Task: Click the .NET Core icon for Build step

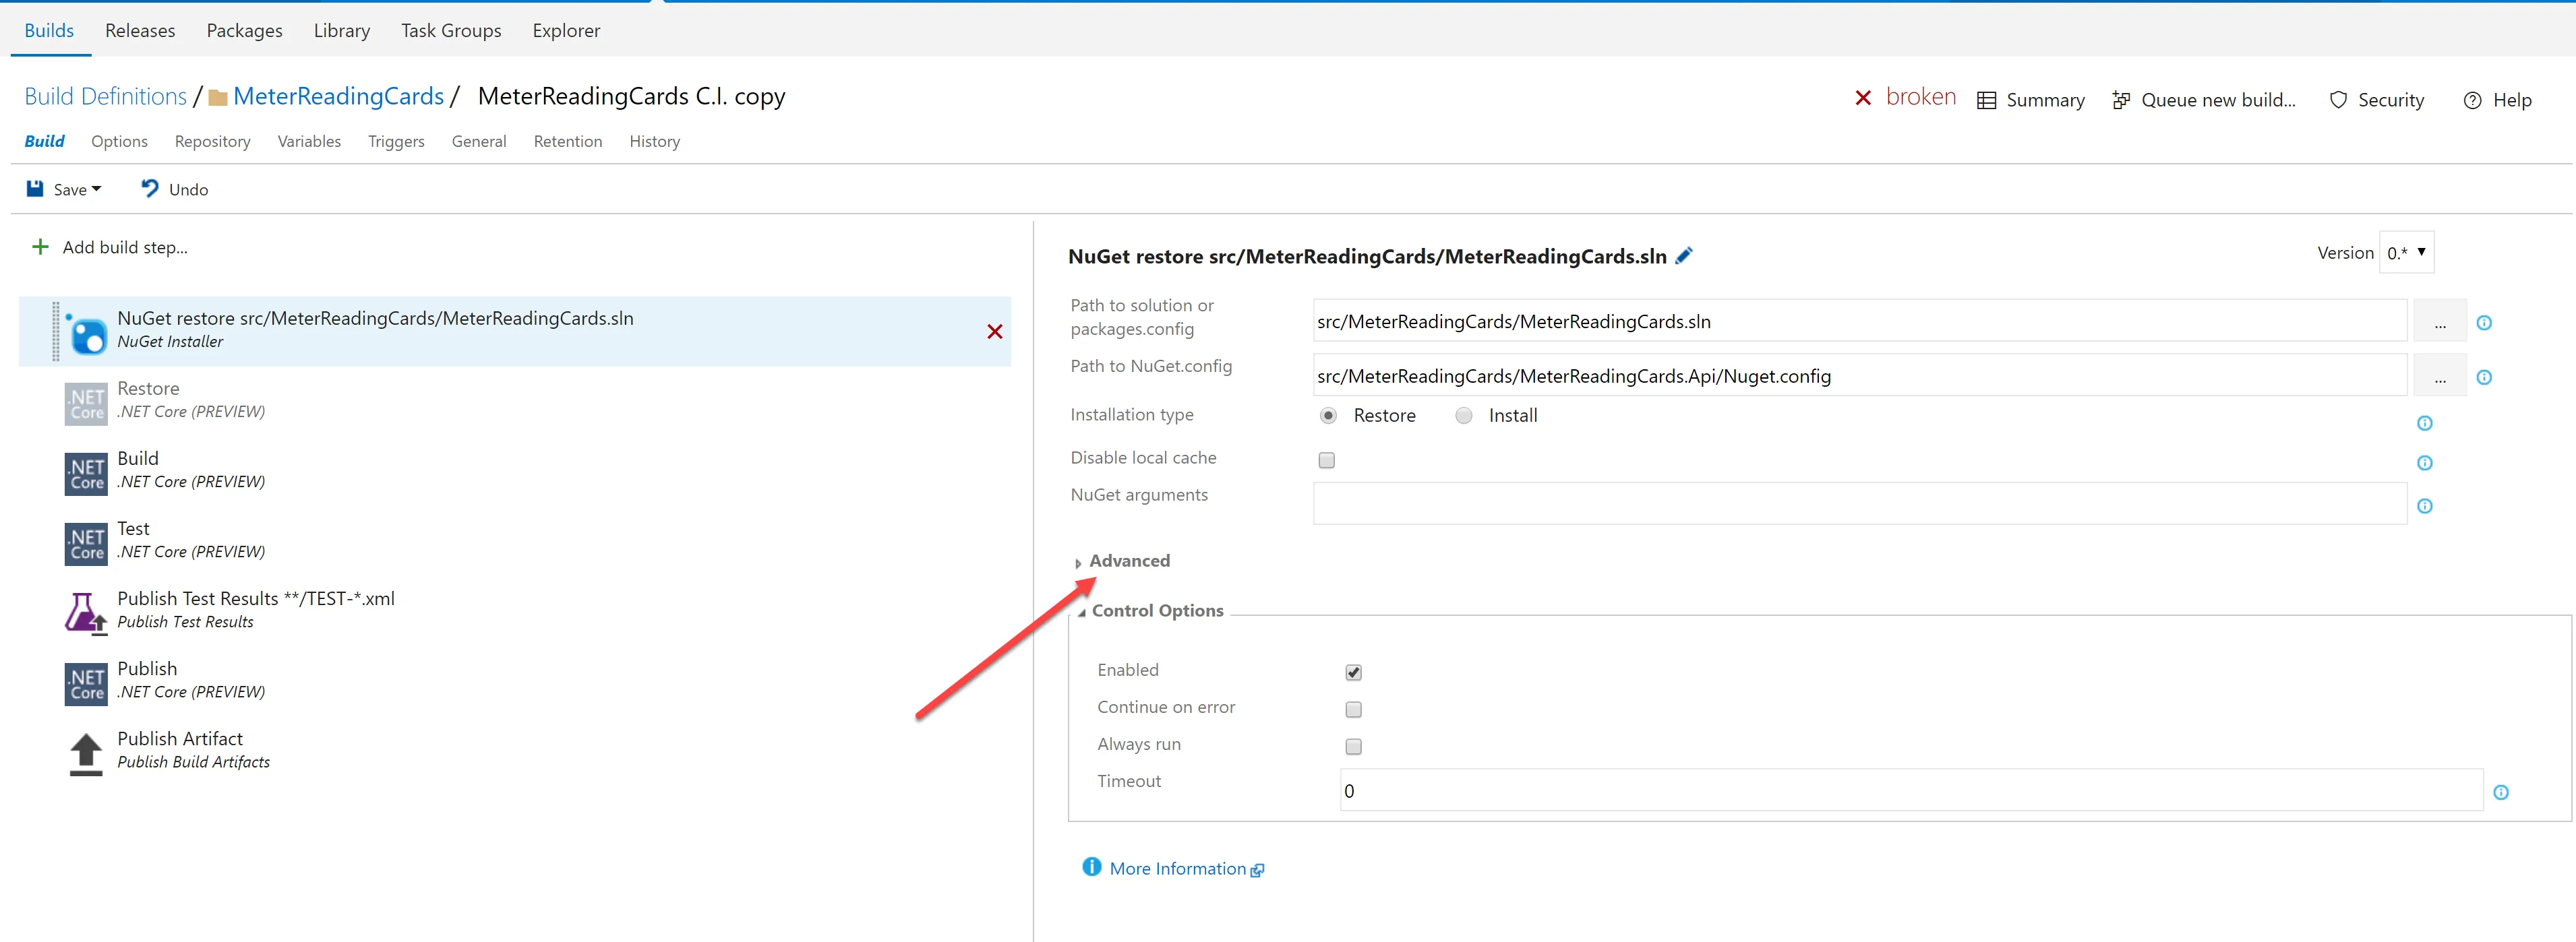Action: [86, 474]
